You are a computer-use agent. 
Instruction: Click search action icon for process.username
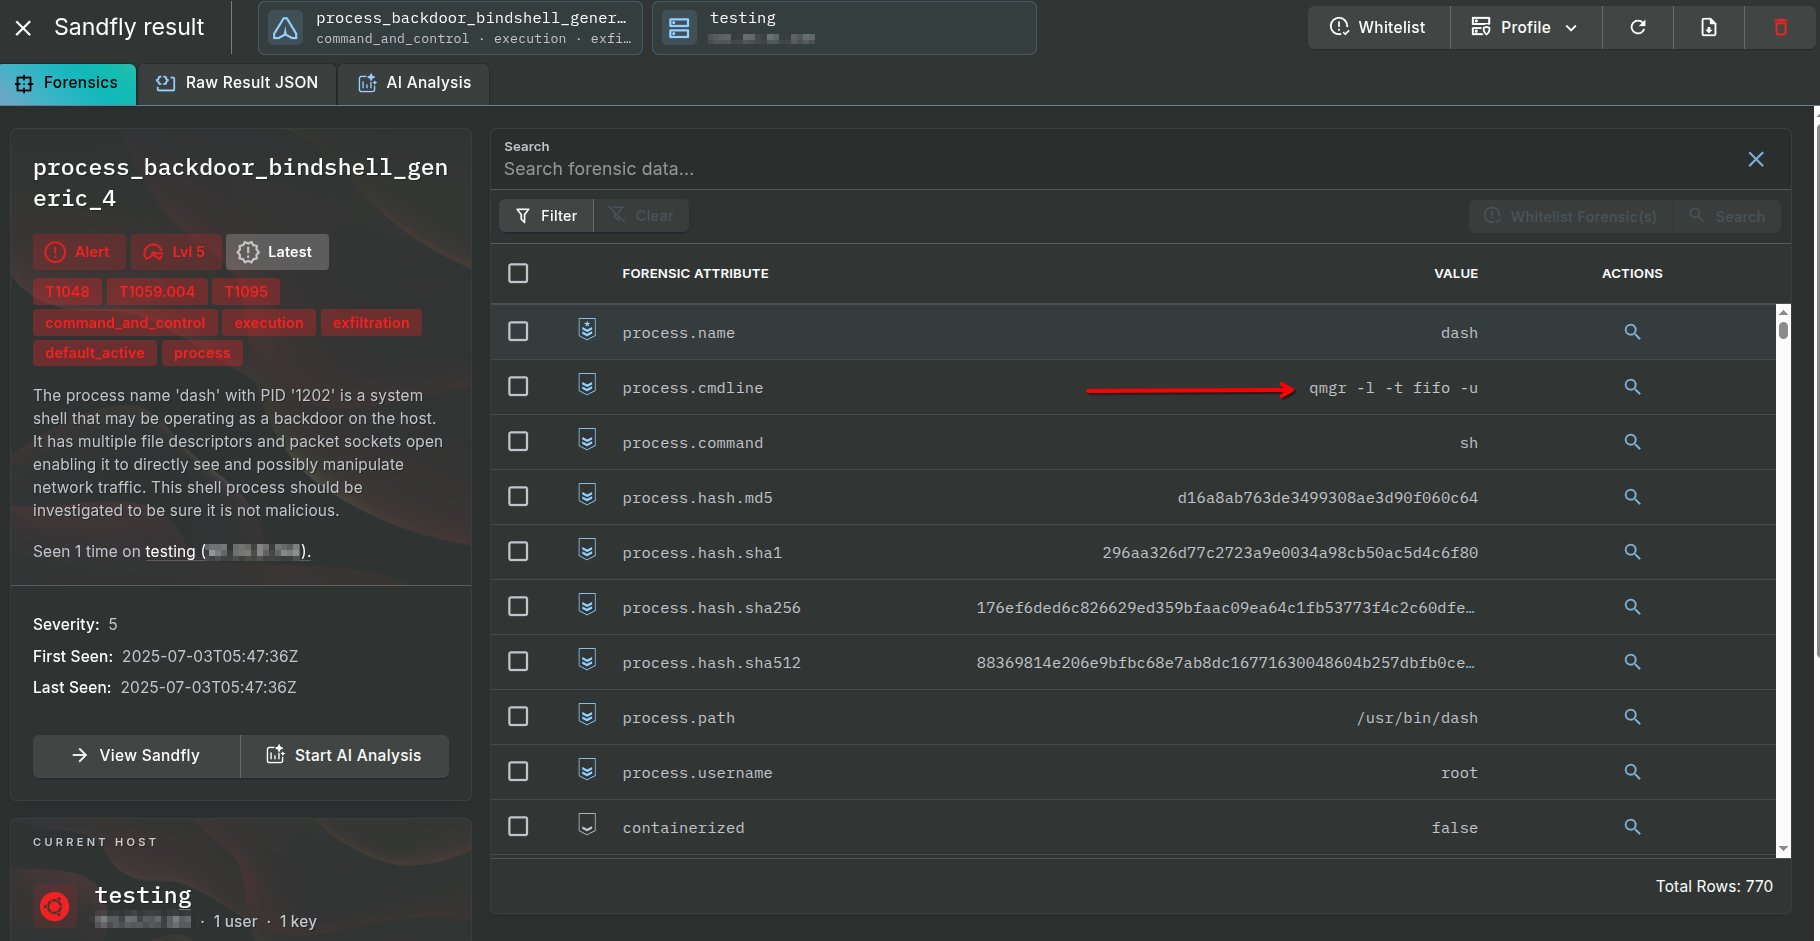click(1632, 772)
